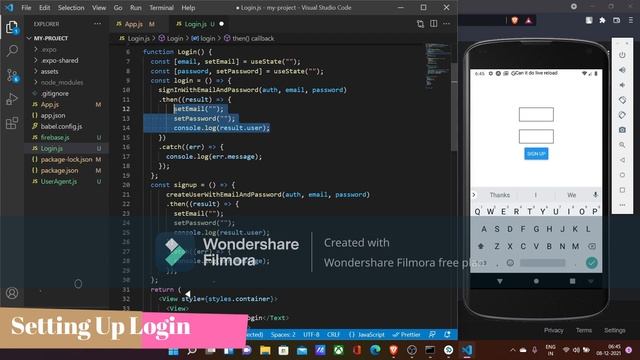Rotate the emulator right

[x=622, y=115]
